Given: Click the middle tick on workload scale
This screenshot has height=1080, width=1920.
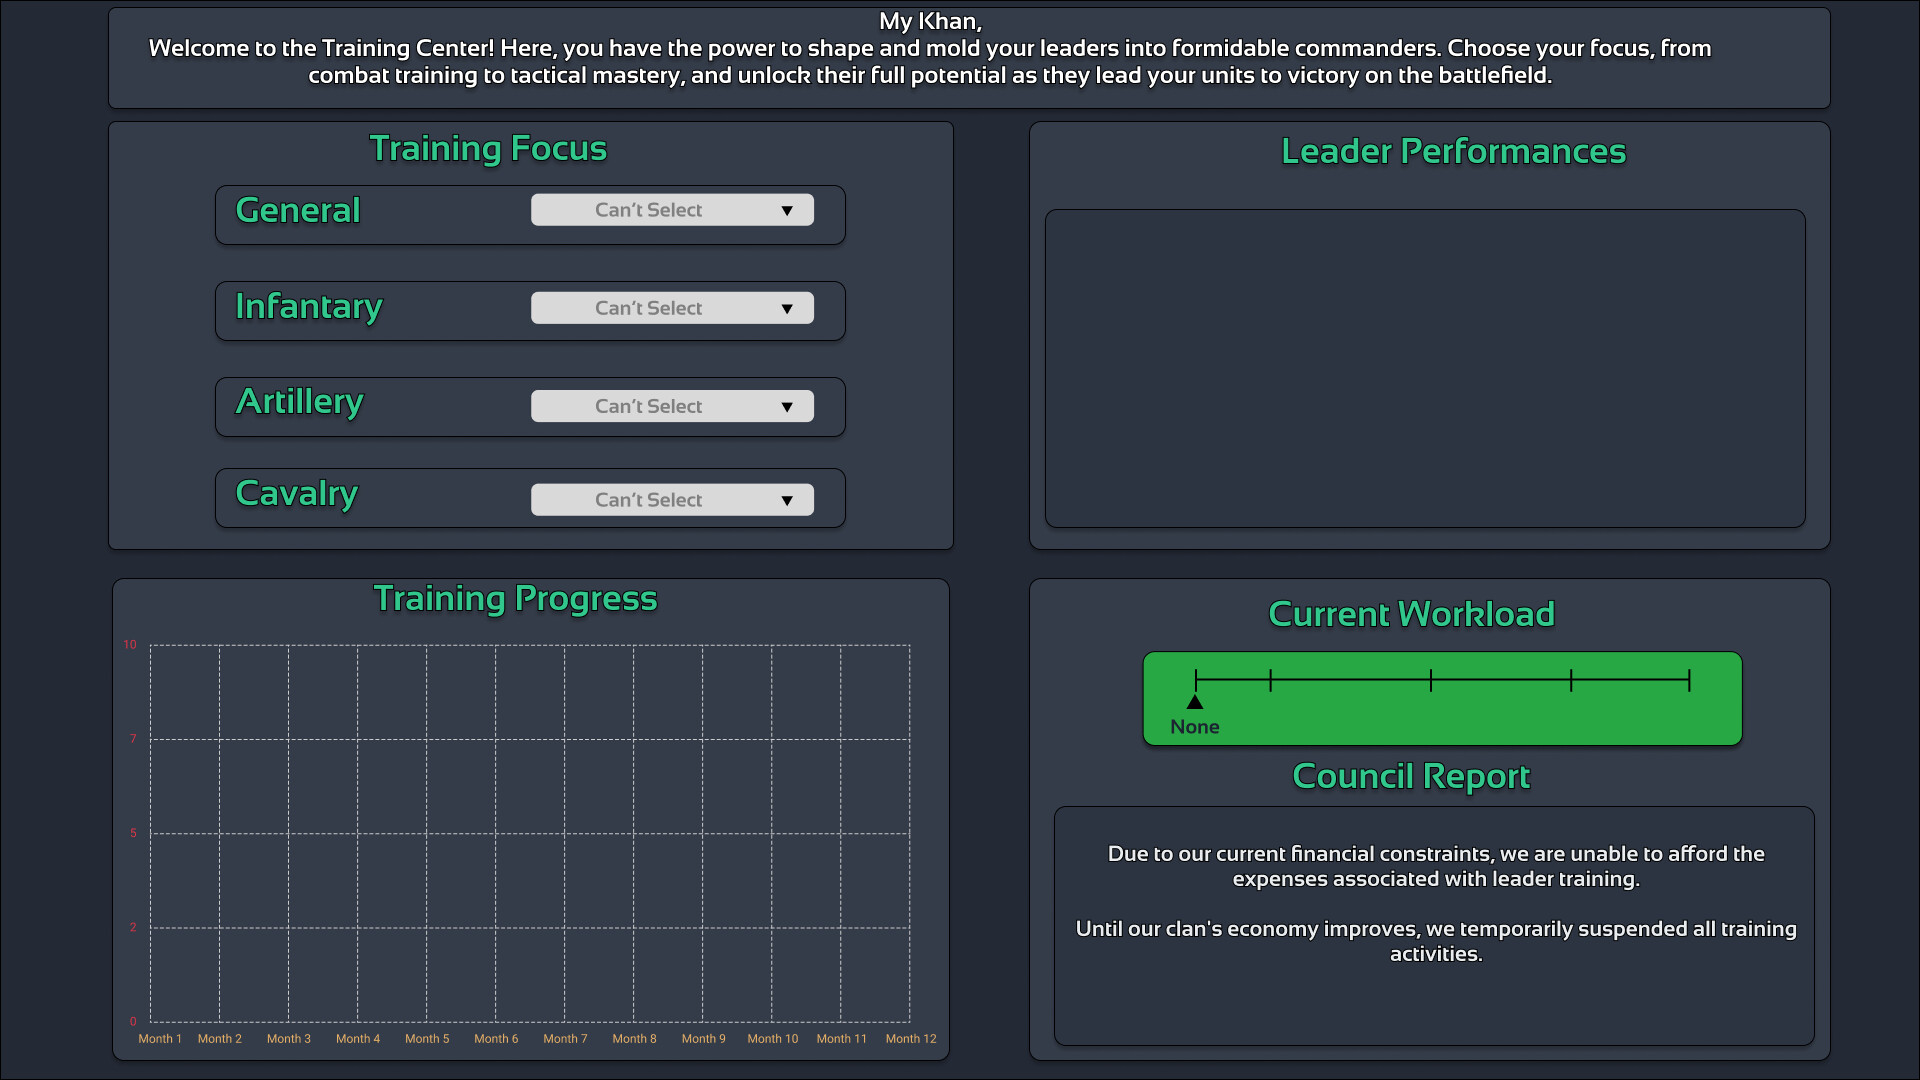Looking at the screenshot, I should point(1431,681).
